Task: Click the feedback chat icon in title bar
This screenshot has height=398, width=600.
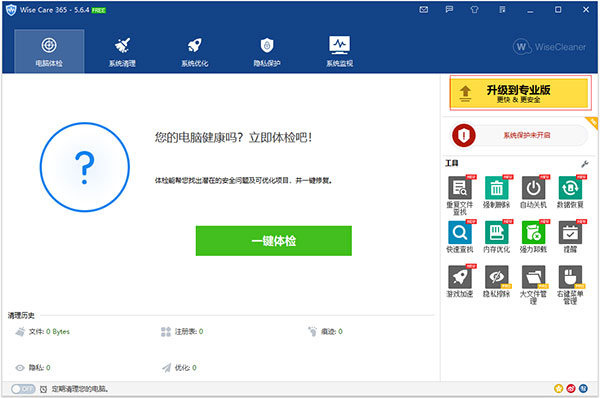Action: 449,10
